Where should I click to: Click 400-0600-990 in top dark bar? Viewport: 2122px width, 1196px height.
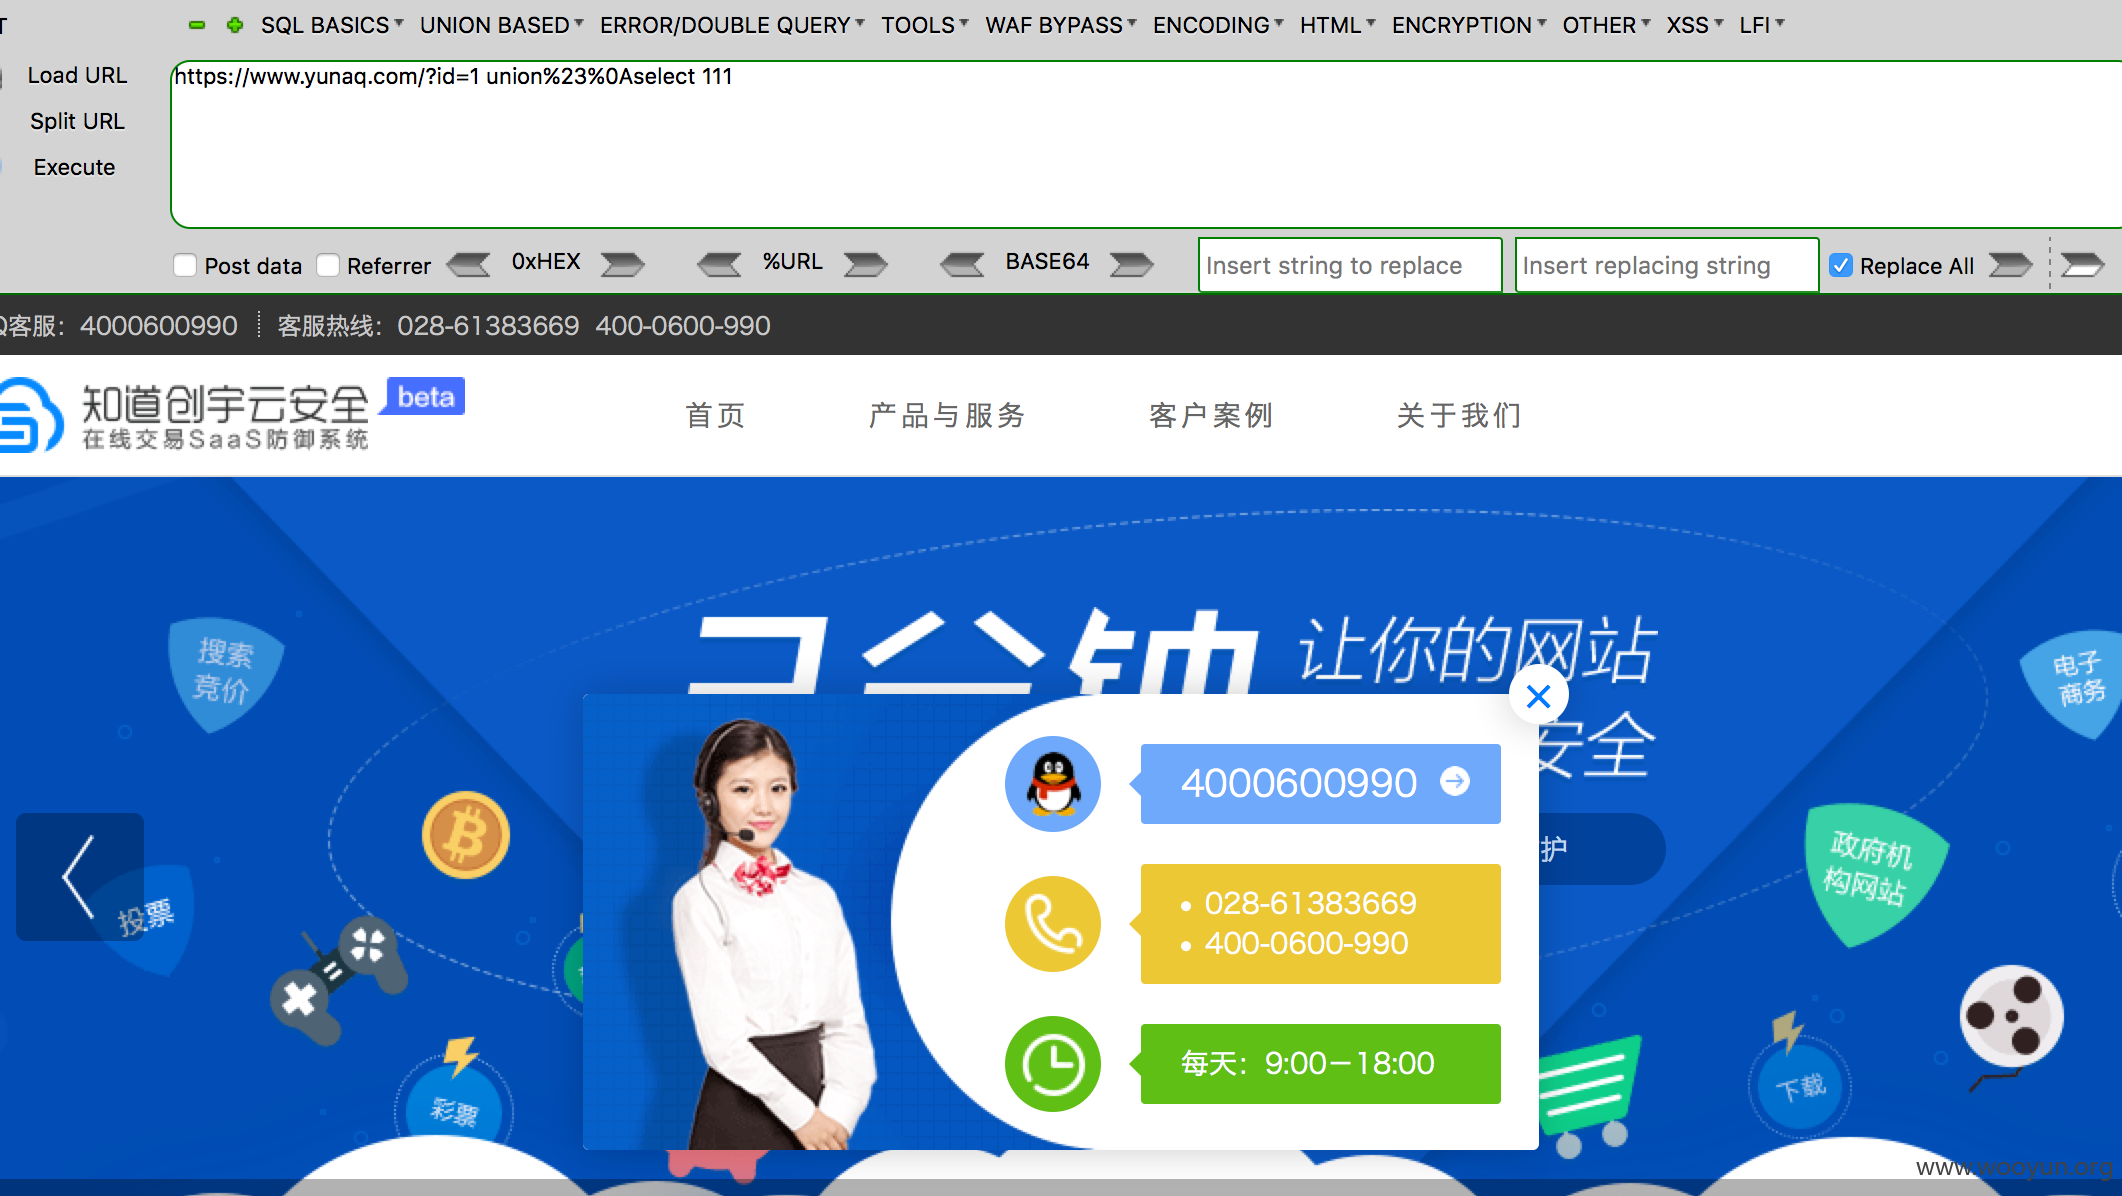[x=683, y=325]
